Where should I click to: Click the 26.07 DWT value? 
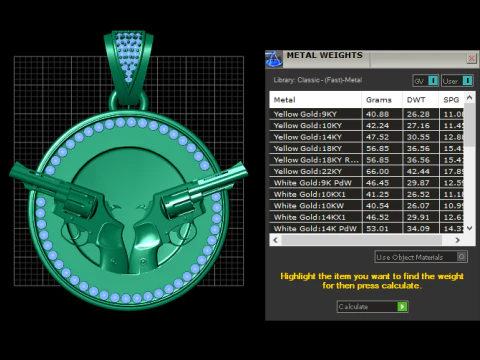418,205
